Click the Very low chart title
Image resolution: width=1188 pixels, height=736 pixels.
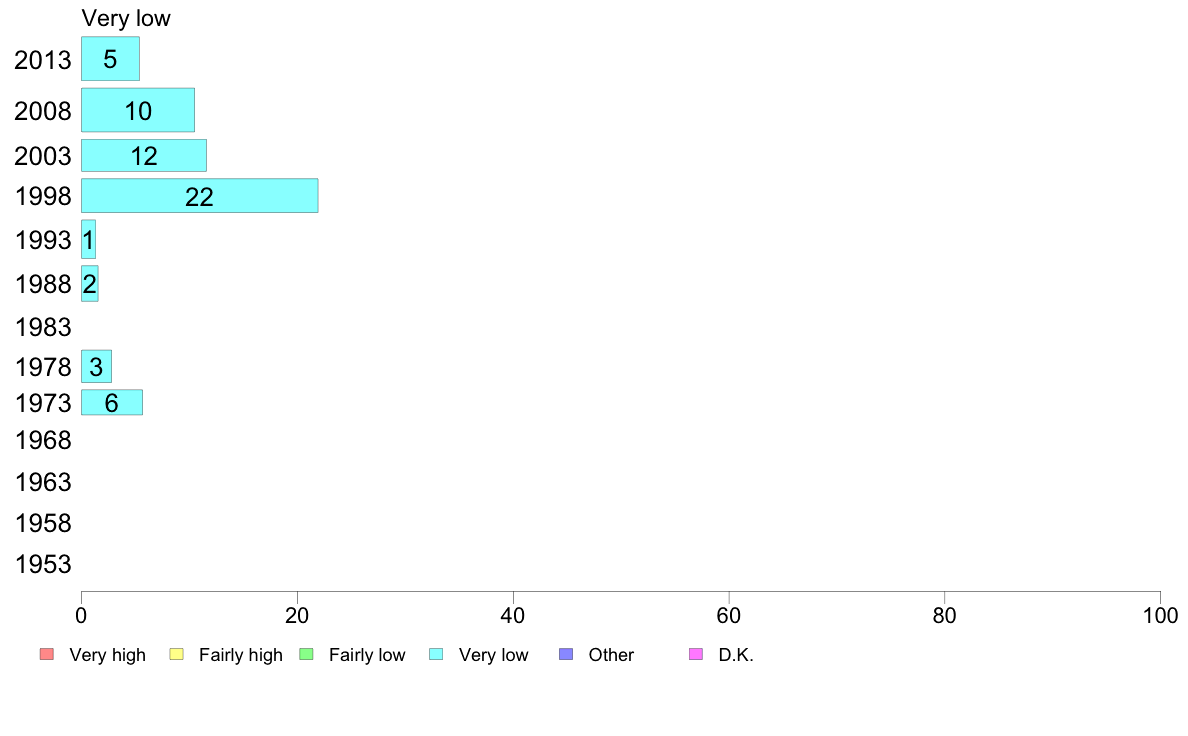pos(126,18)
